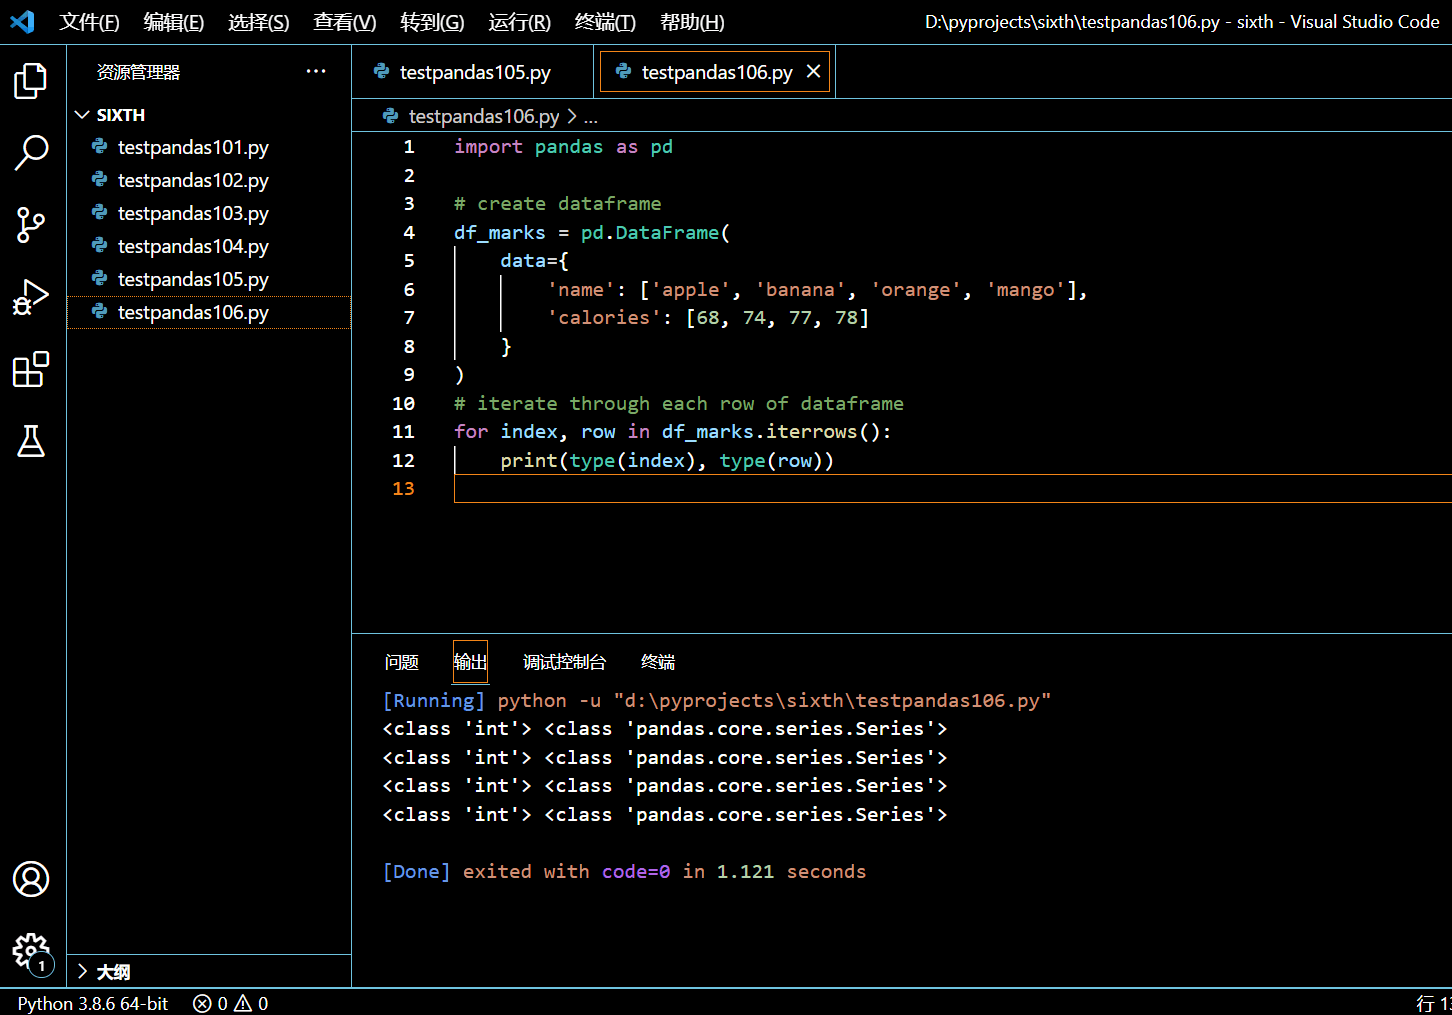Image resolution: width=1452 pixels, height=1015 pixels.
Task: Open the 编辑(E) menu
Action: click(174, 22)
